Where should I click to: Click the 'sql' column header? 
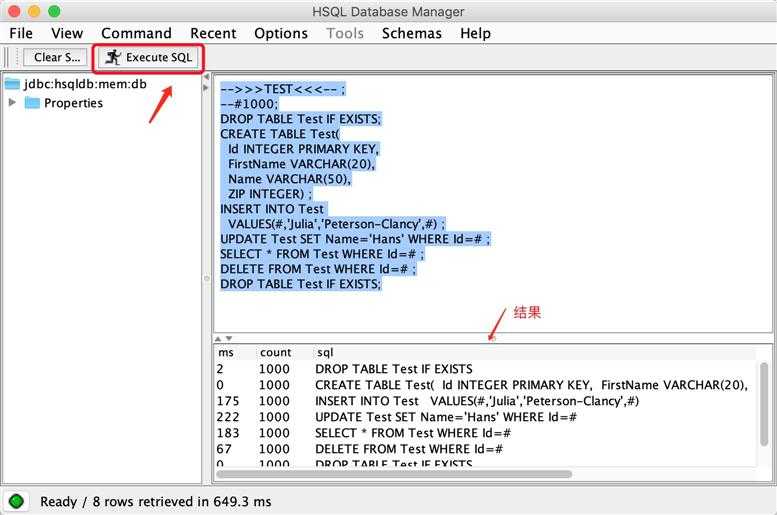click(325, 353)
